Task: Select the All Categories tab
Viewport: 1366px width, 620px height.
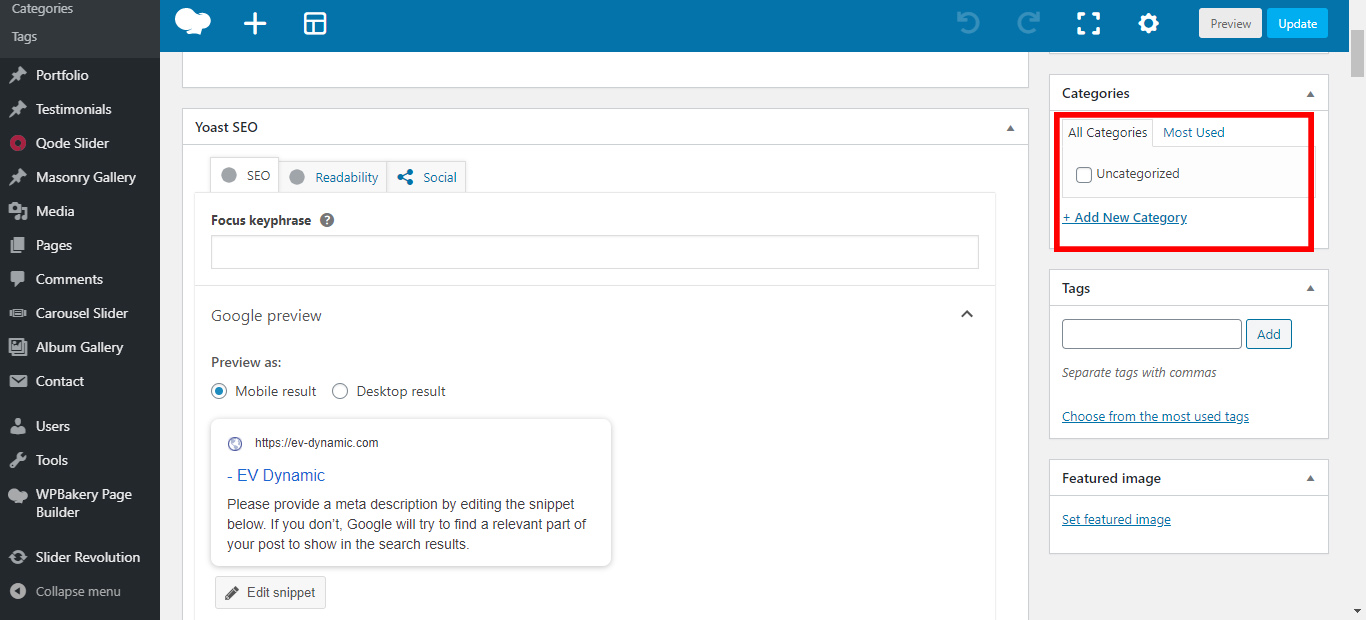Action: (1108, 132)
